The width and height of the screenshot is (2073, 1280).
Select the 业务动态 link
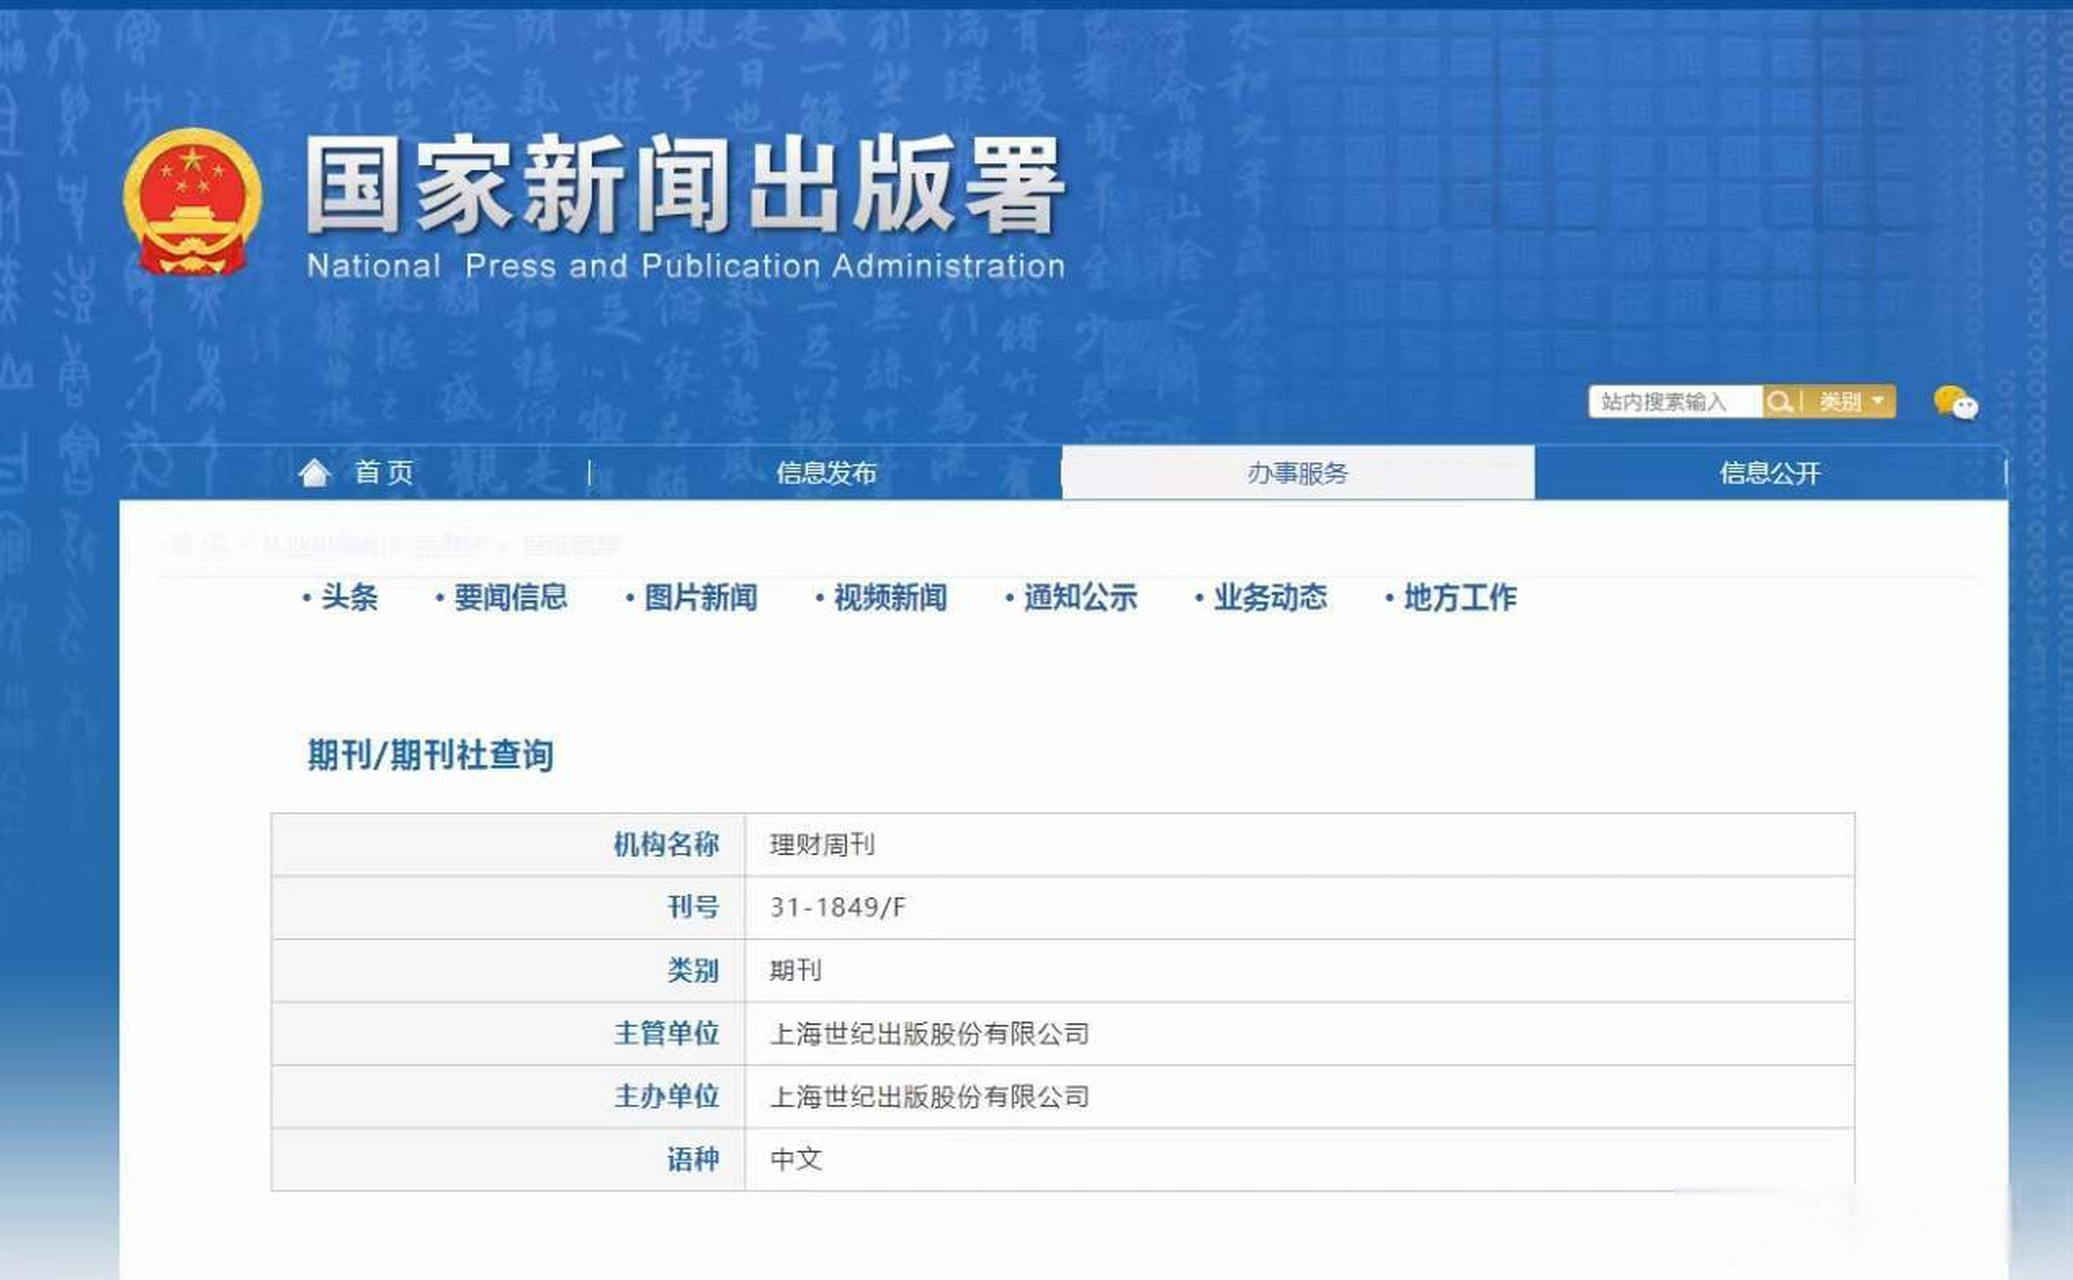[x=1269, y=598]
